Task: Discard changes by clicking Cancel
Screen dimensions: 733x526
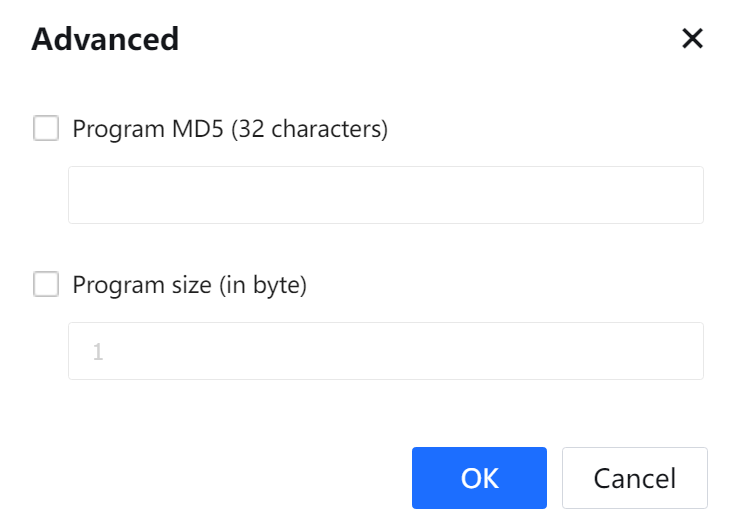Action: [x=634, y=478]
